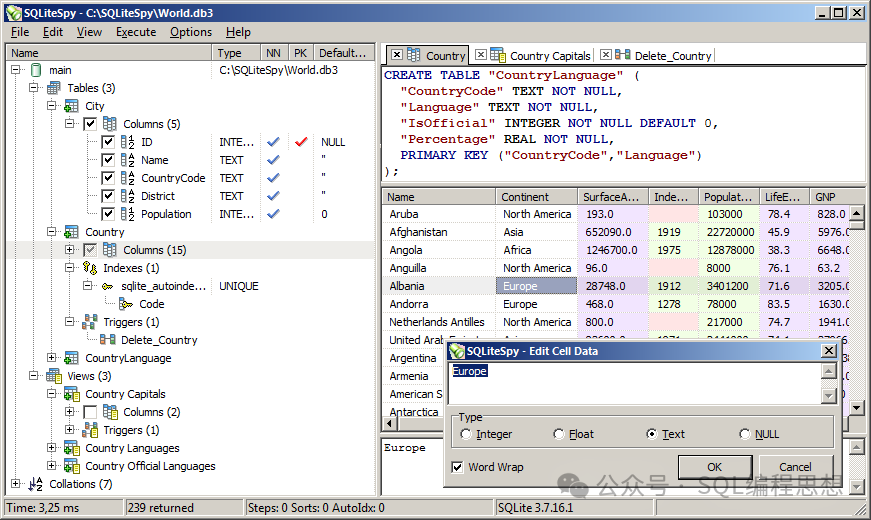Uncheck the CountryCode column checkbox

point(108,178)
